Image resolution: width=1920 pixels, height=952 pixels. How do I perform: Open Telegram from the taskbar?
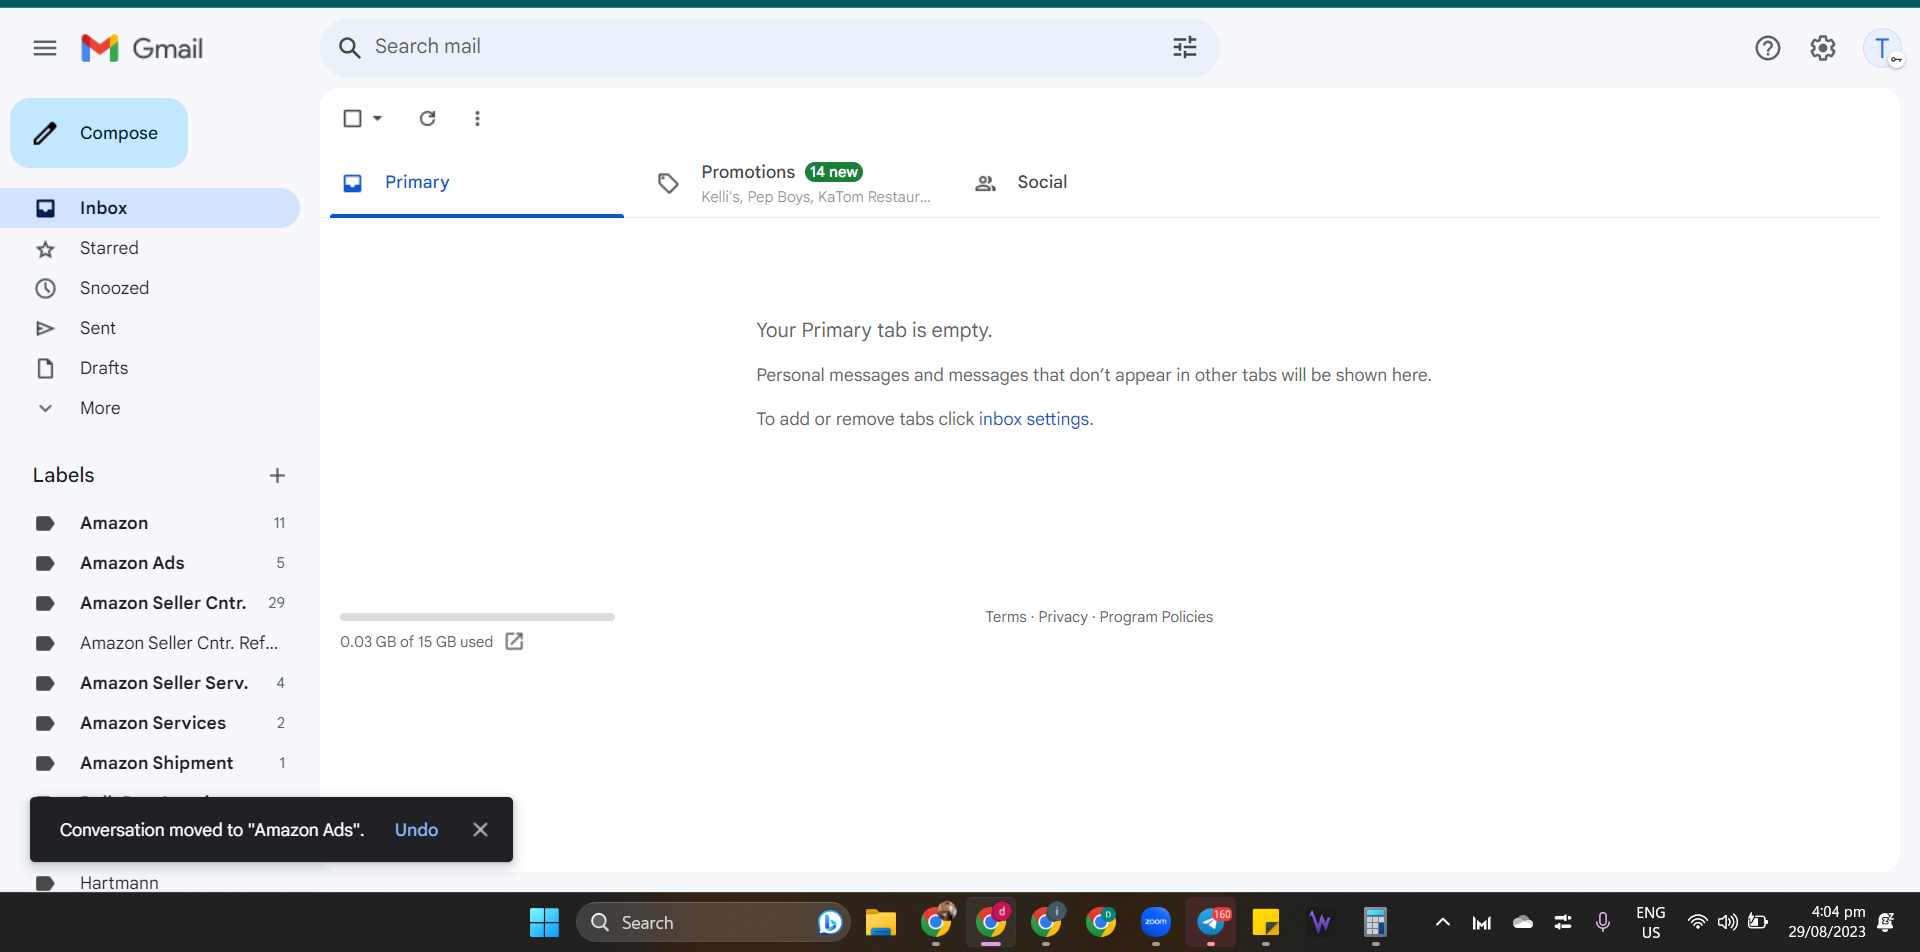click(x=1211, y=922)
